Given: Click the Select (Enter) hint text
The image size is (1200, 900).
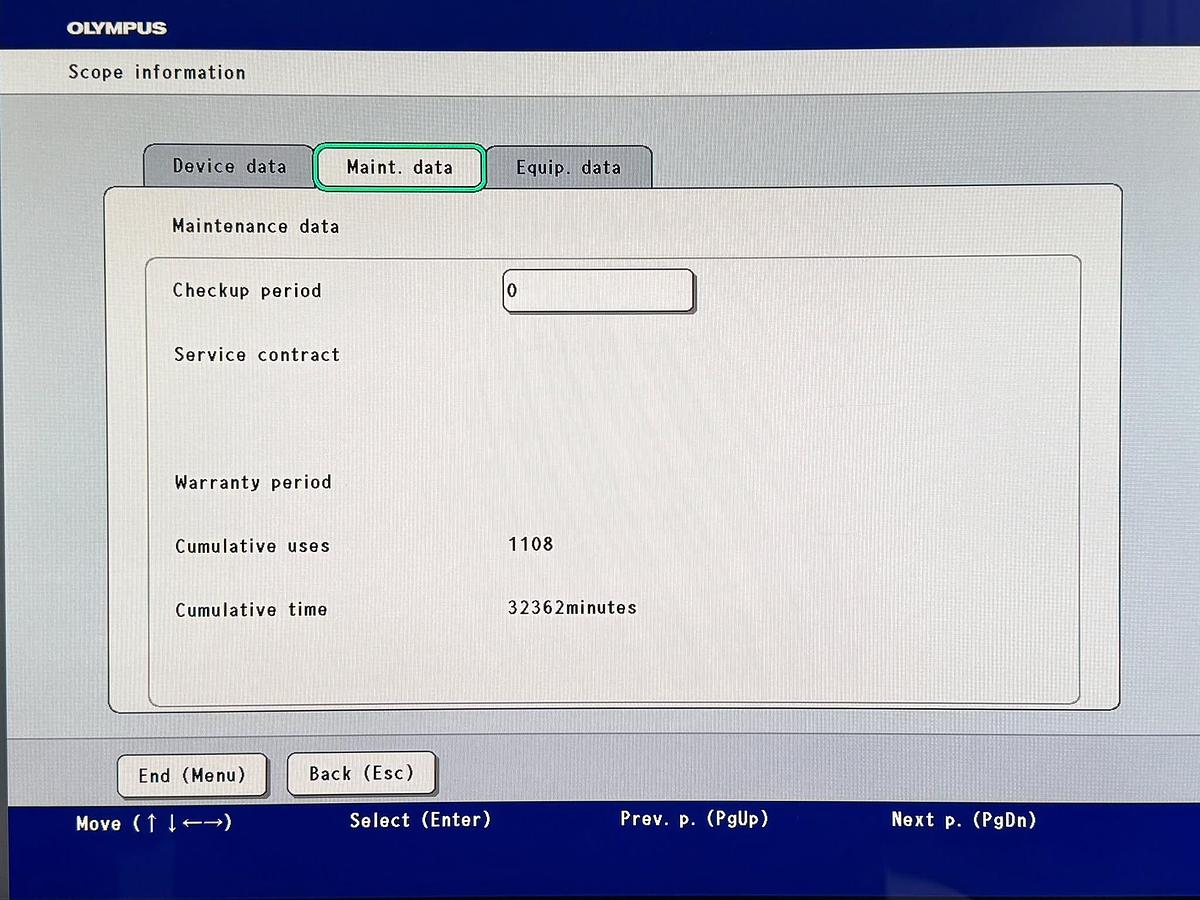Looking at the screenshot, I should coord(420,820).
